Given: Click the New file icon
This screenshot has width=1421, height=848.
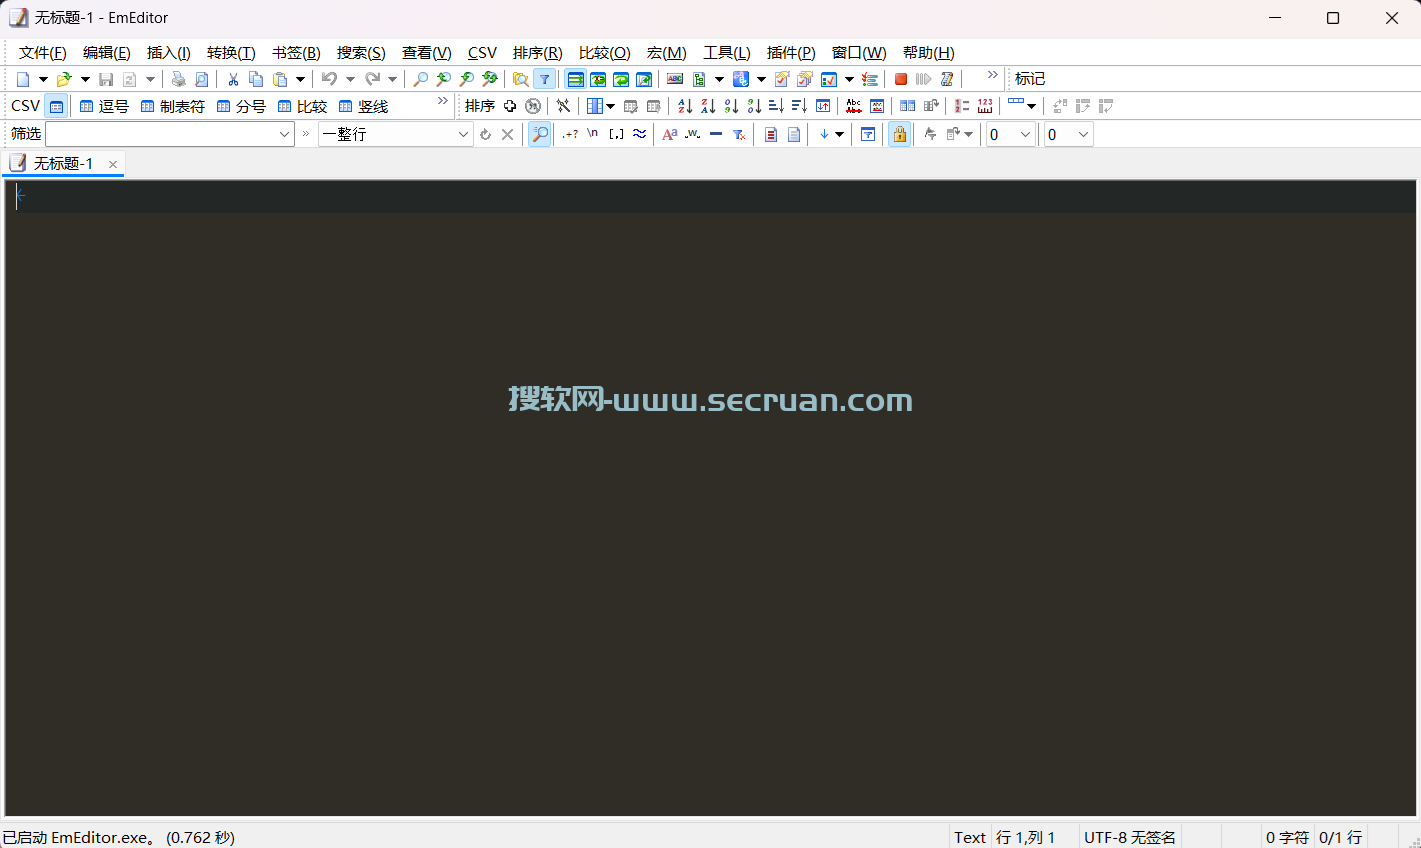Looking at the screenshot, I should (23, 79).
